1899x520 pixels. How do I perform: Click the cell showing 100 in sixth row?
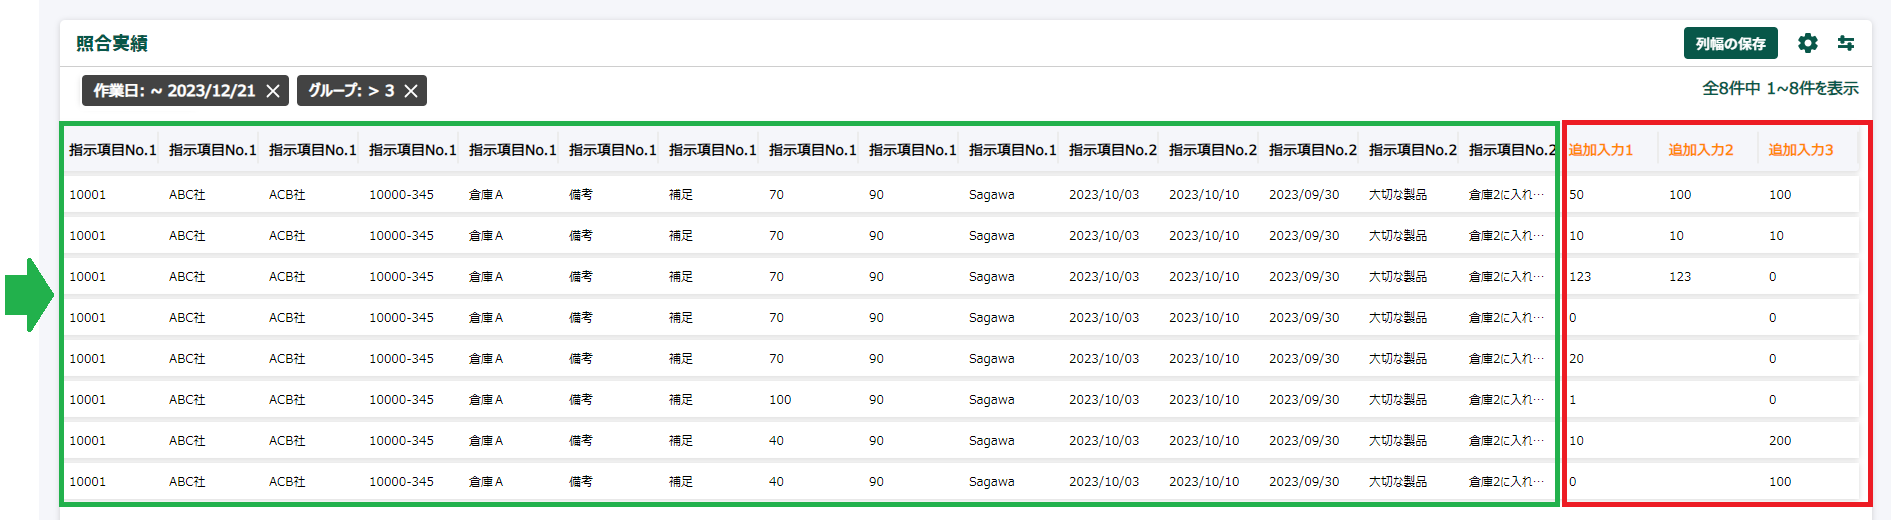click(x=780, y=400)
